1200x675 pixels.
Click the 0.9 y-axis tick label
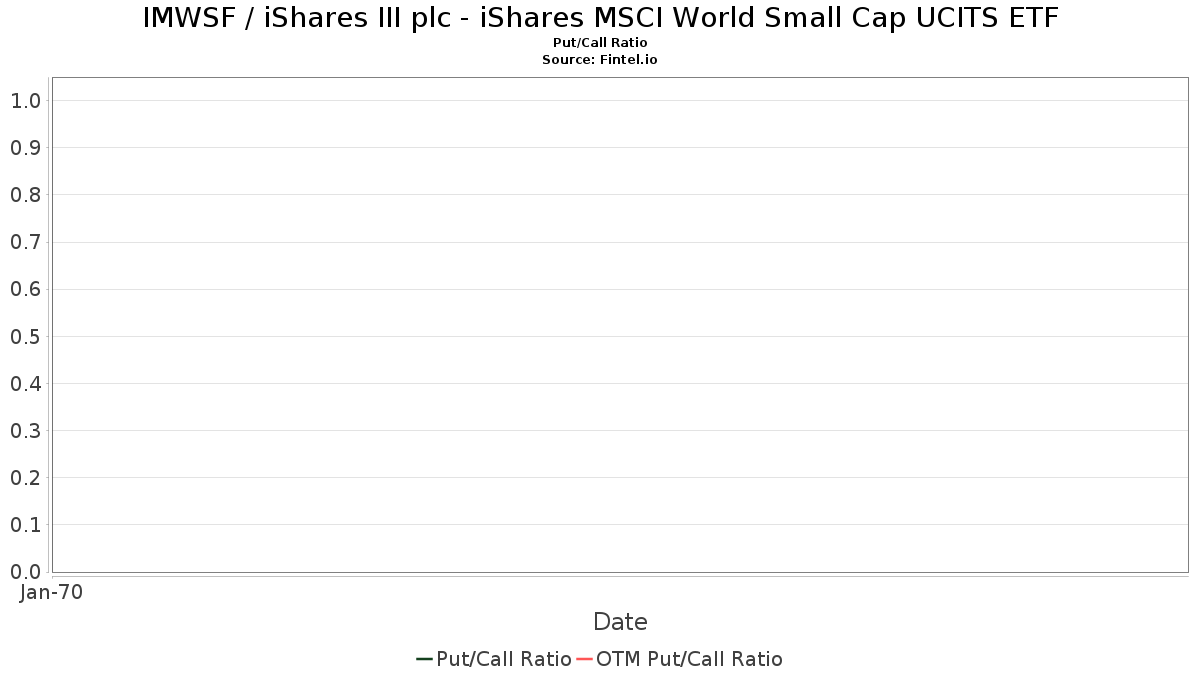click(26, 148)
